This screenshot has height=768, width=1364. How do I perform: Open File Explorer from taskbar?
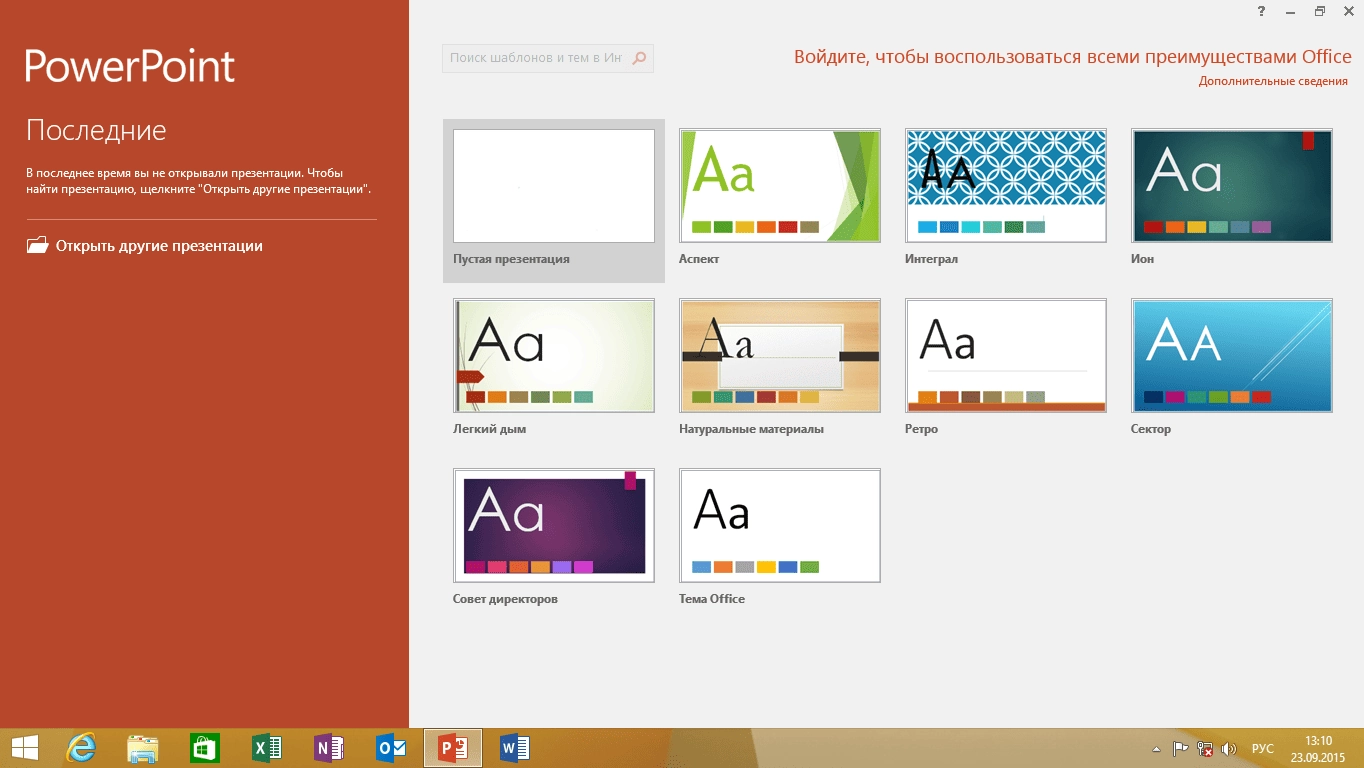coord(143,748)
